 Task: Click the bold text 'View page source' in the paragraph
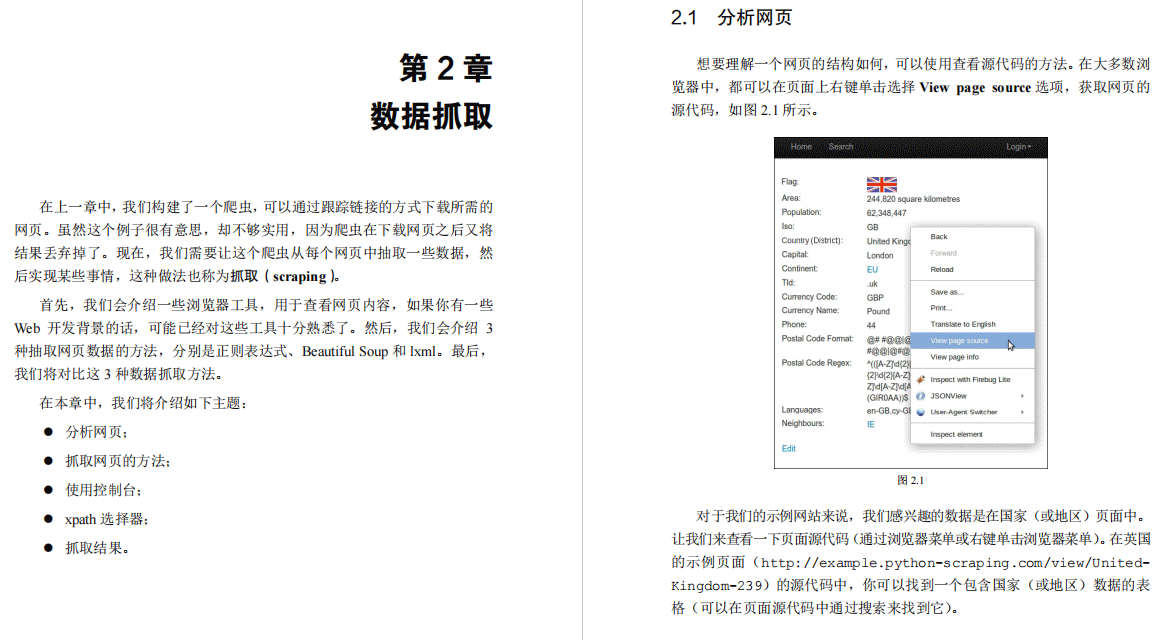975,87
